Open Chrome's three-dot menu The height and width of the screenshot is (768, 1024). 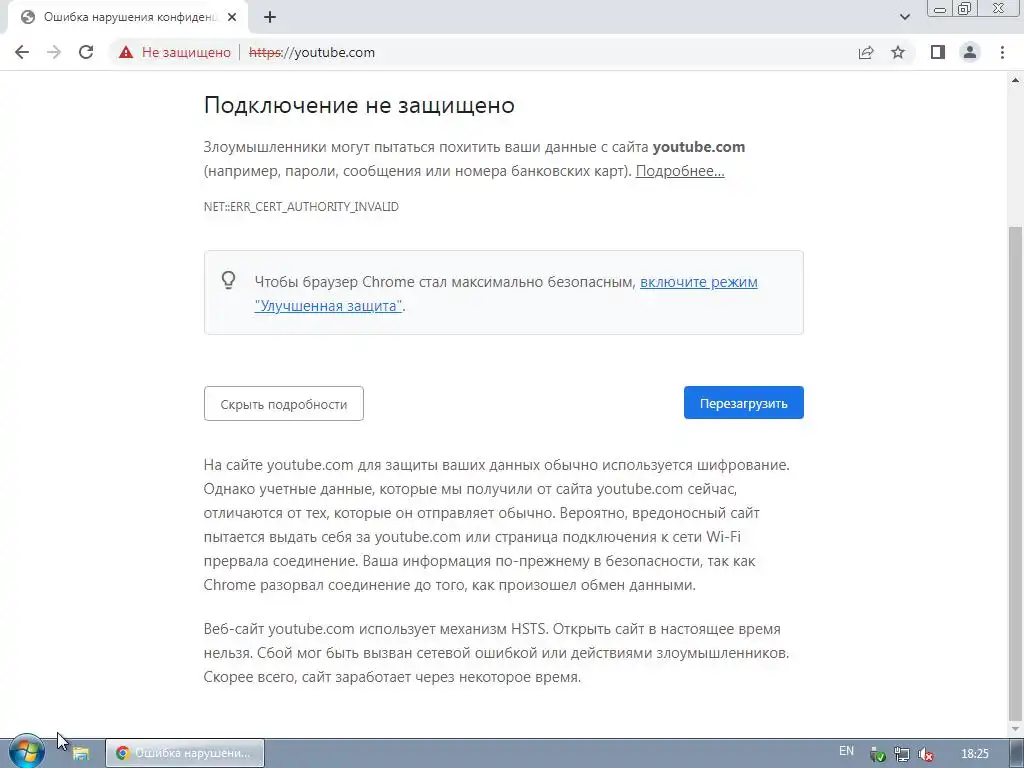(1002, 52)
